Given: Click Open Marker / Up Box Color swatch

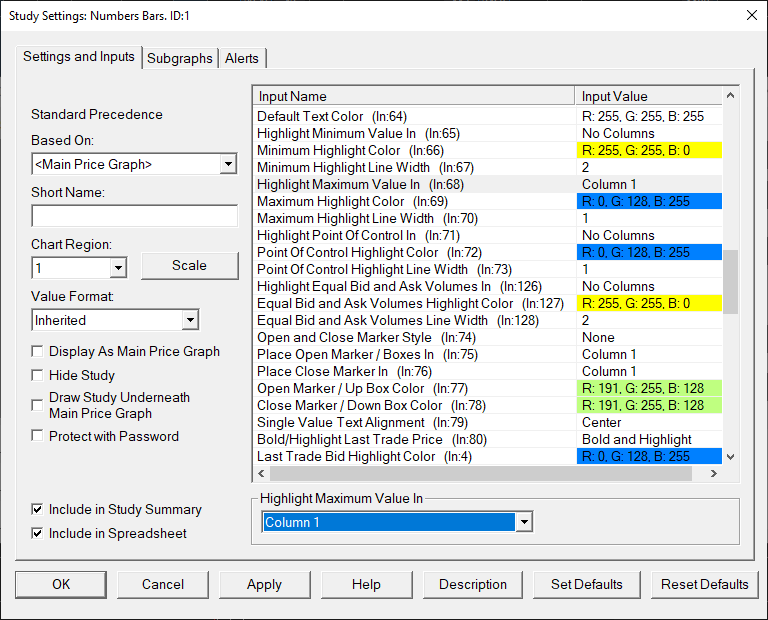Looking at the screenshot, I should [x=649, y=388].
